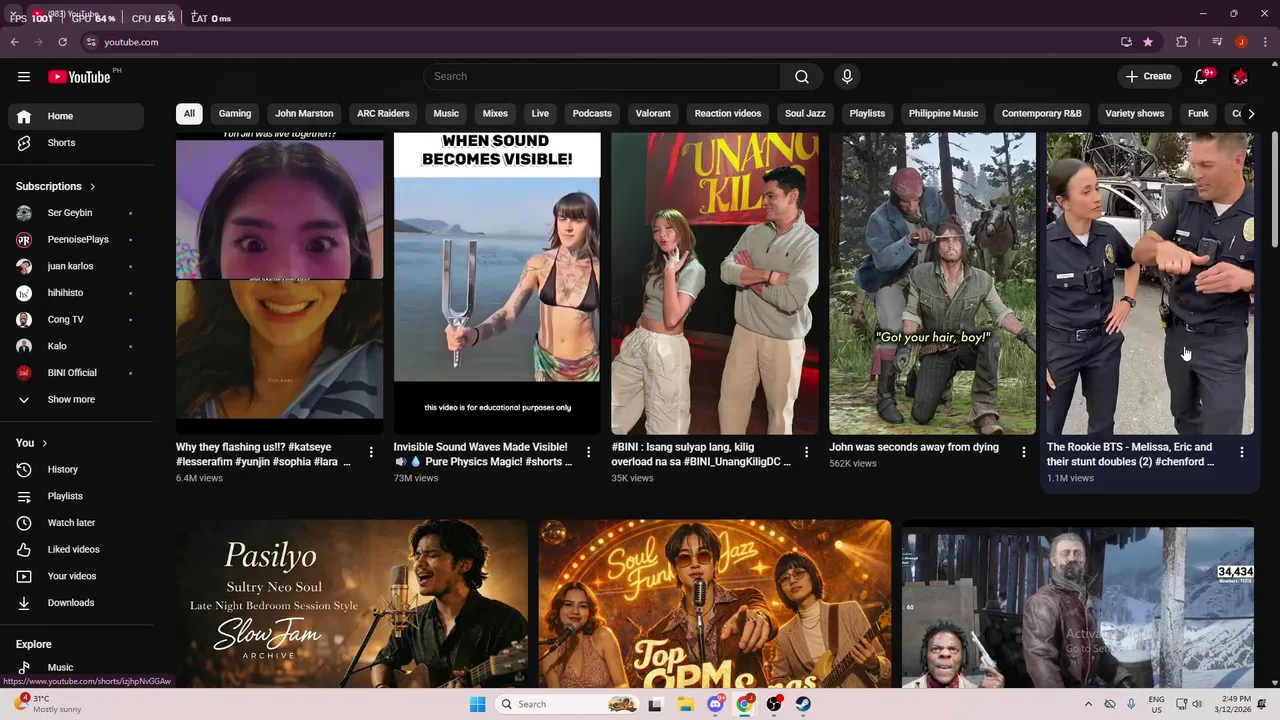
Task: Open the 'Top OPM' Soul Funk Jazz thumbnail
Action: pos(715,604)
